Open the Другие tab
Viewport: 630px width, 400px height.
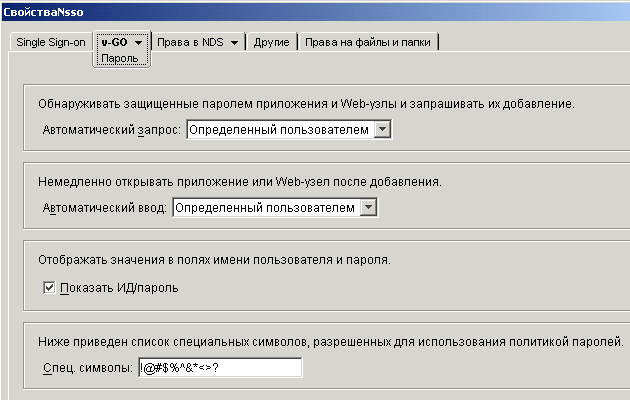point(271,43)
